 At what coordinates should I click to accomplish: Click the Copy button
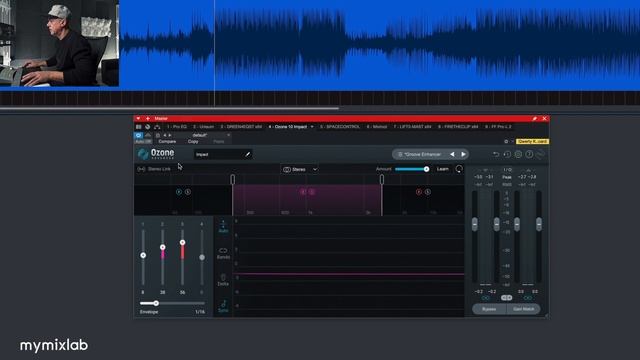point(193,141)
